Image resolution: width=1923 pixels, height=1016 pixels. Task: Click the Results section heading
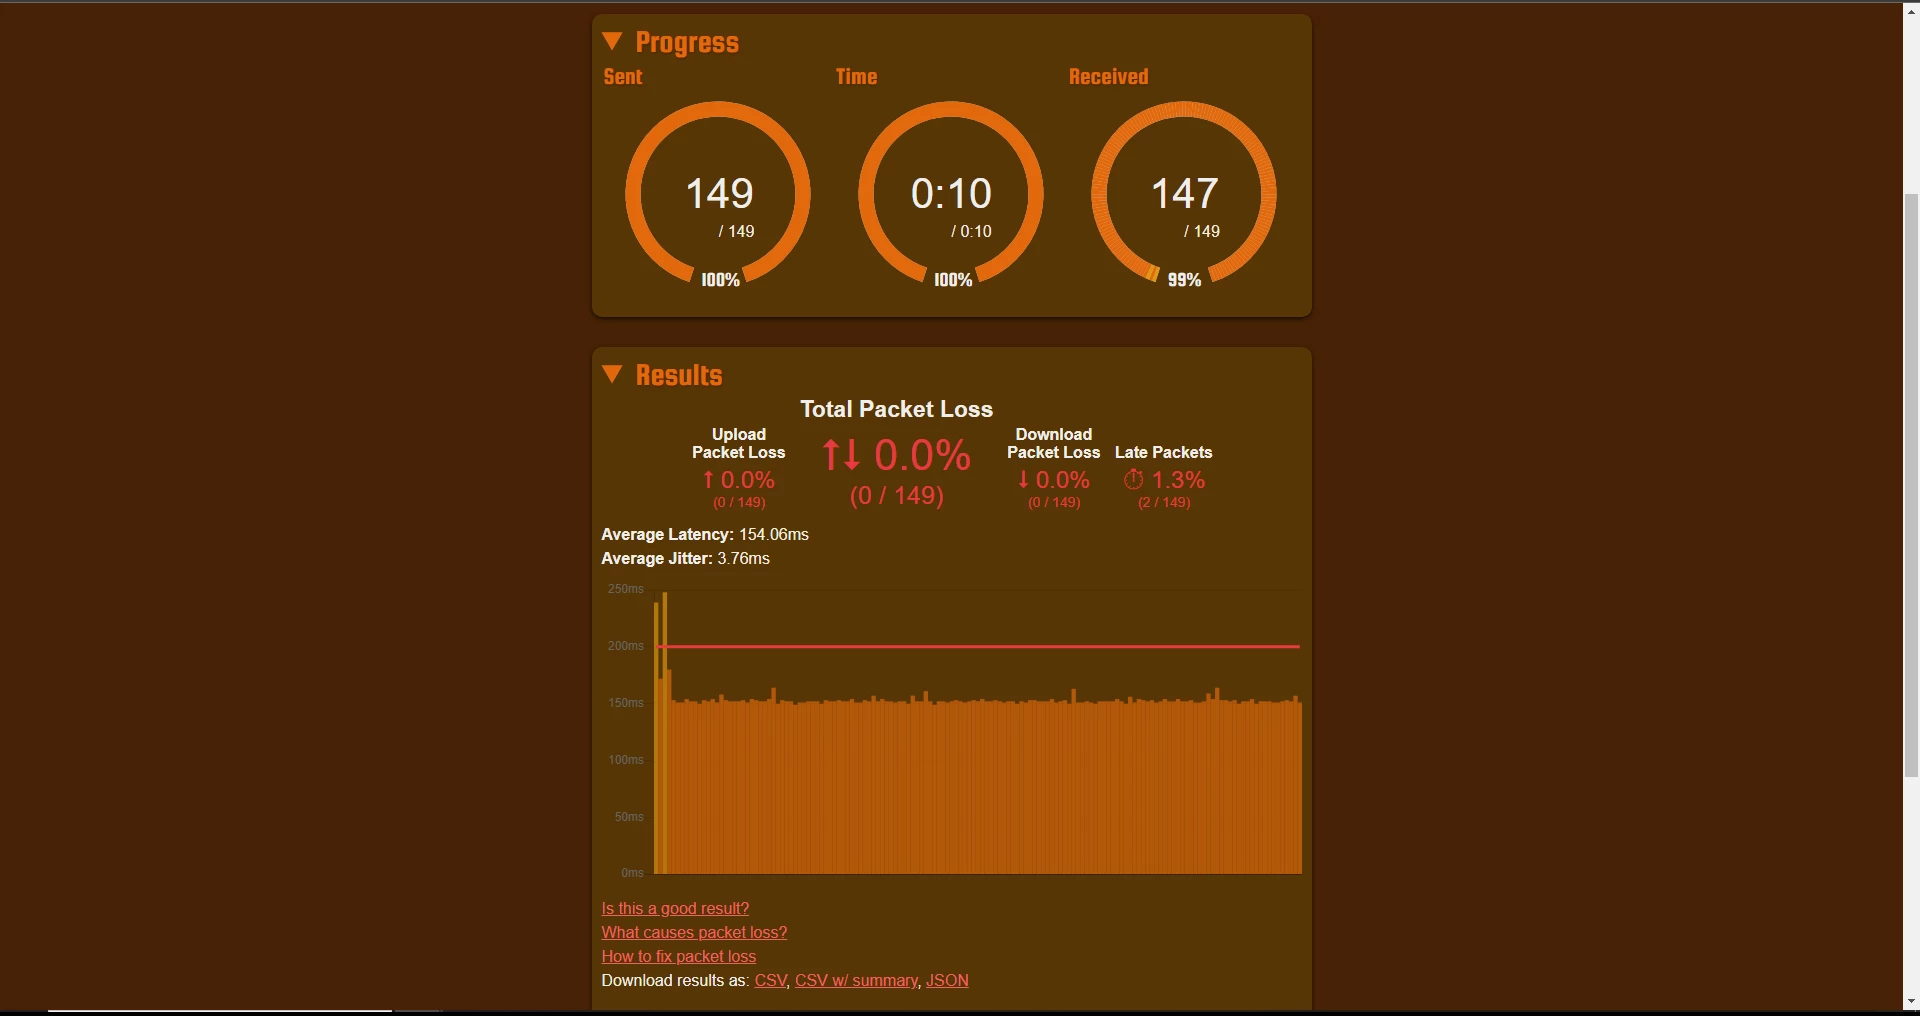pyautogui.click(x=679, y=375)
